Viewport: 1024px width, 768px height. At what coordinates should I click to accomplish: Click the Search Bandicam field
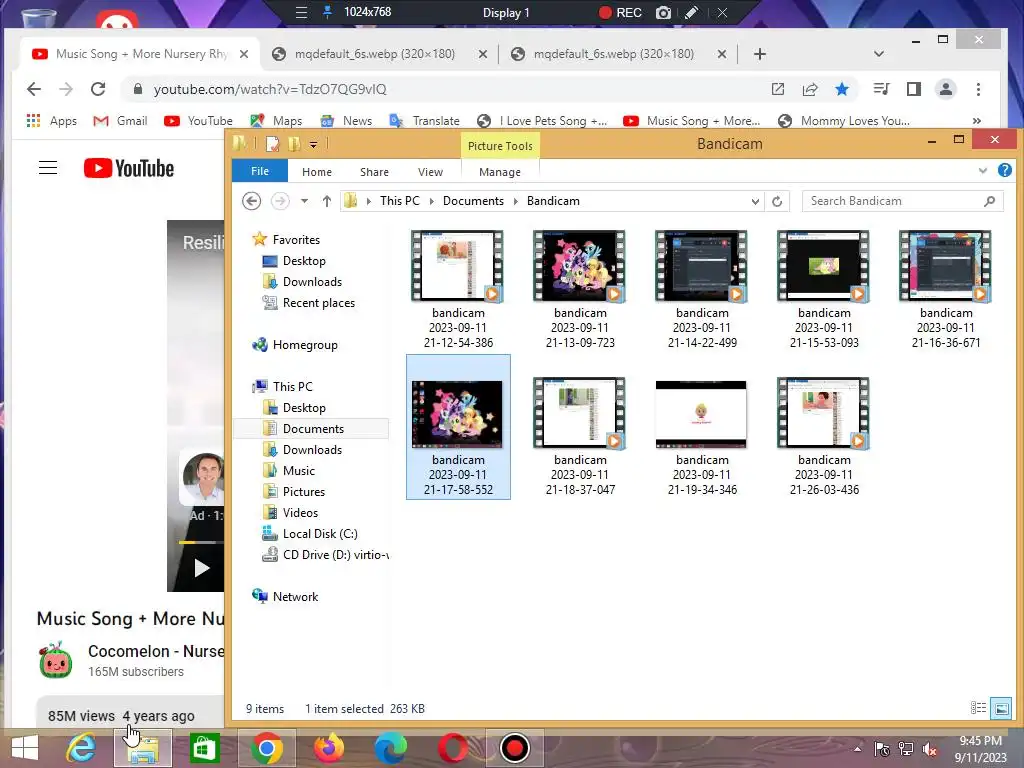[x=902, y=201]
